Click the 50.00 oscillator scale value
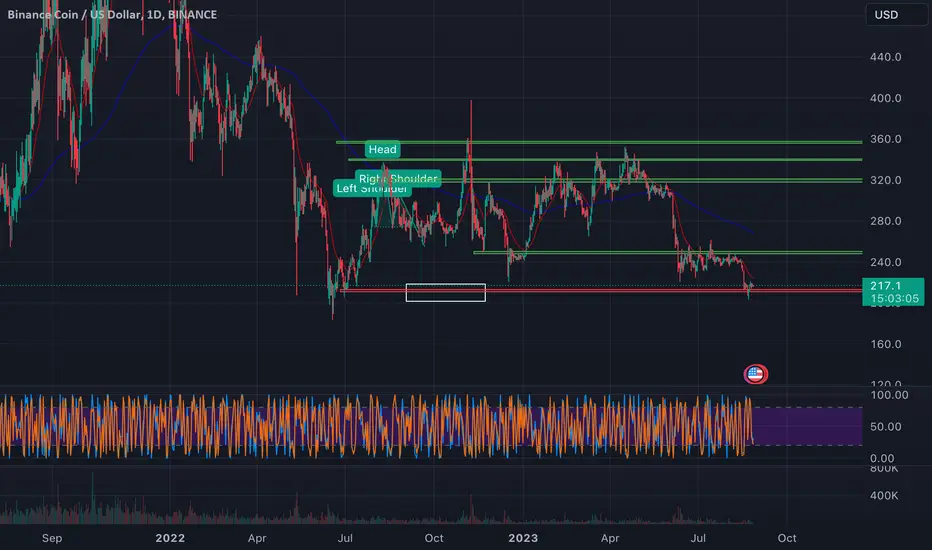This screenshot has height=550, width=932. pyautogui.click(x=886, y=427)
